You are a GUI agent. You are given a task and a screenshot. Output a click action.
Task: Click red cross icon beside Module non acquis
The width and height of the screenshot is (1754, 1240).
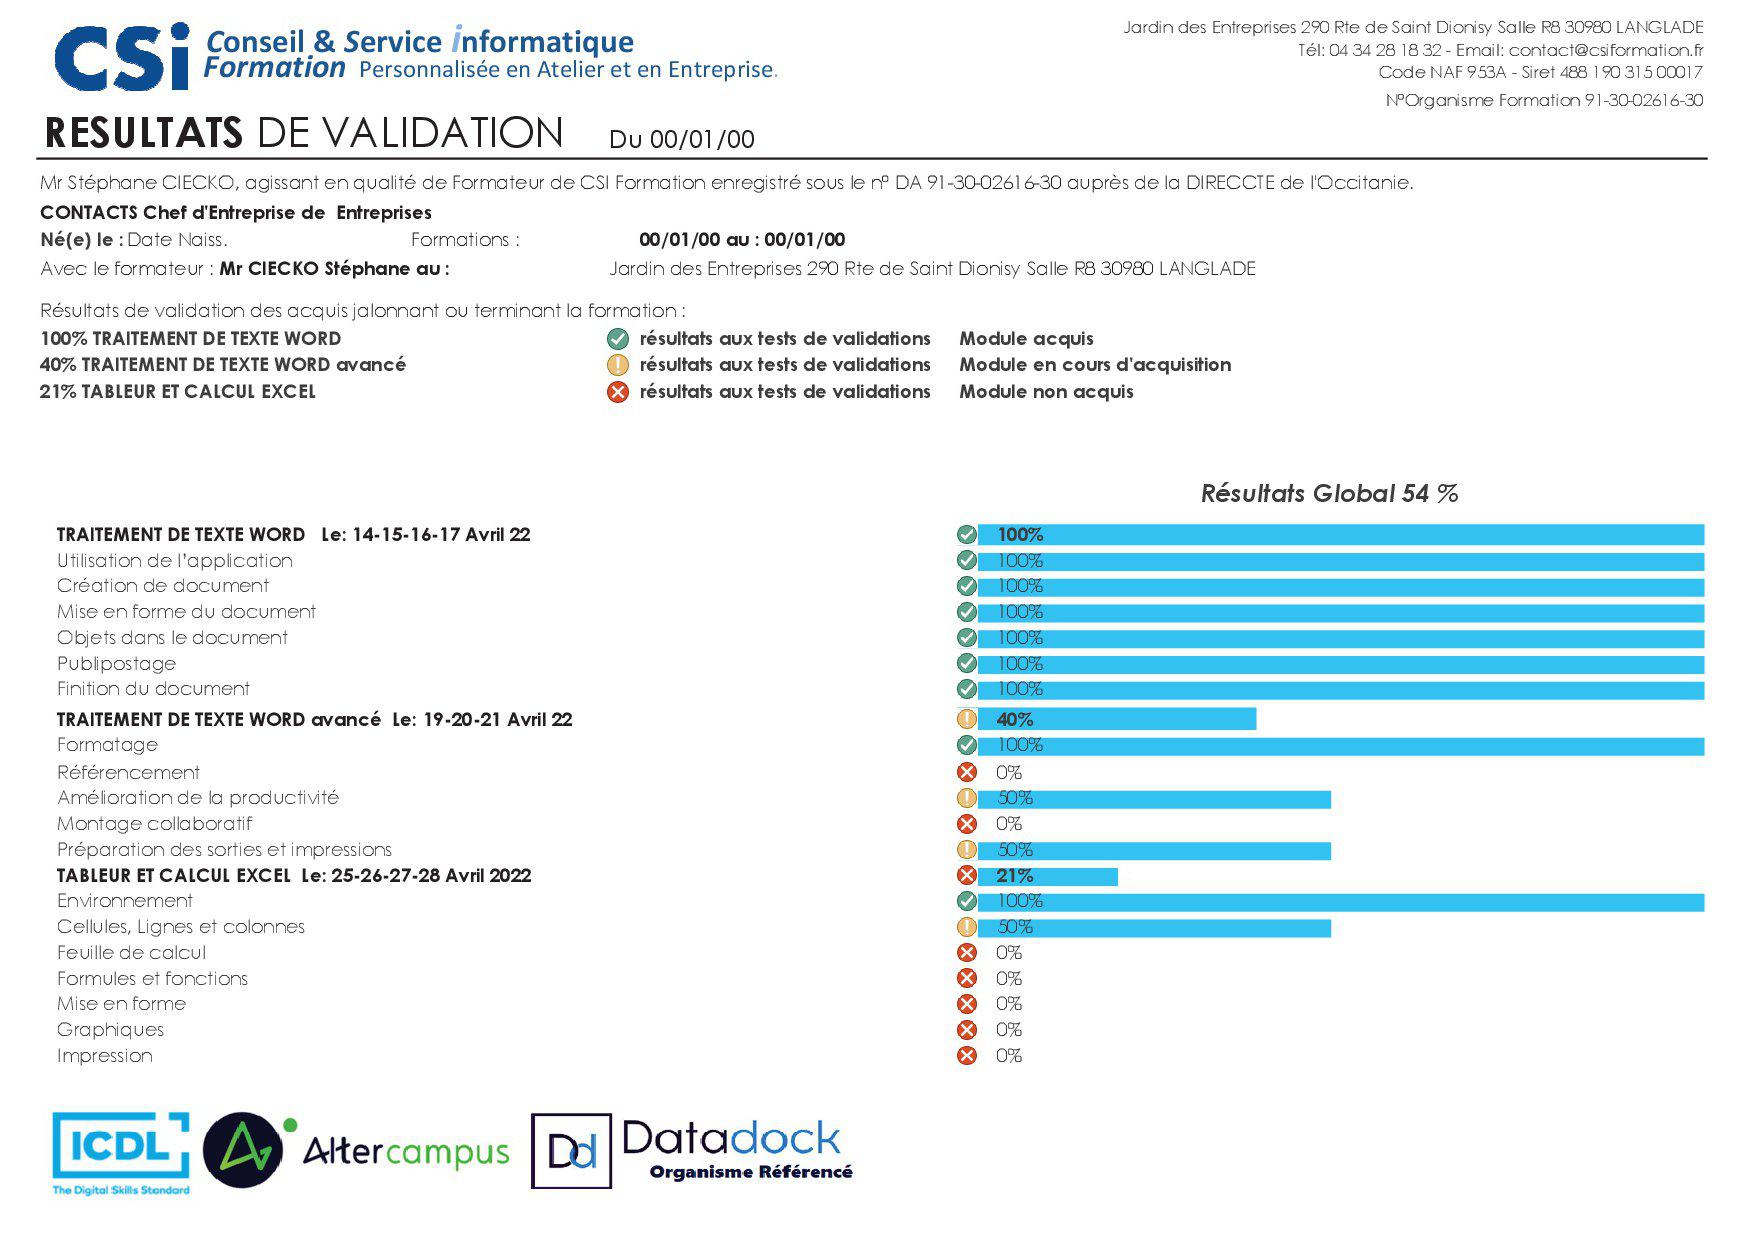(x=618, y=392)
